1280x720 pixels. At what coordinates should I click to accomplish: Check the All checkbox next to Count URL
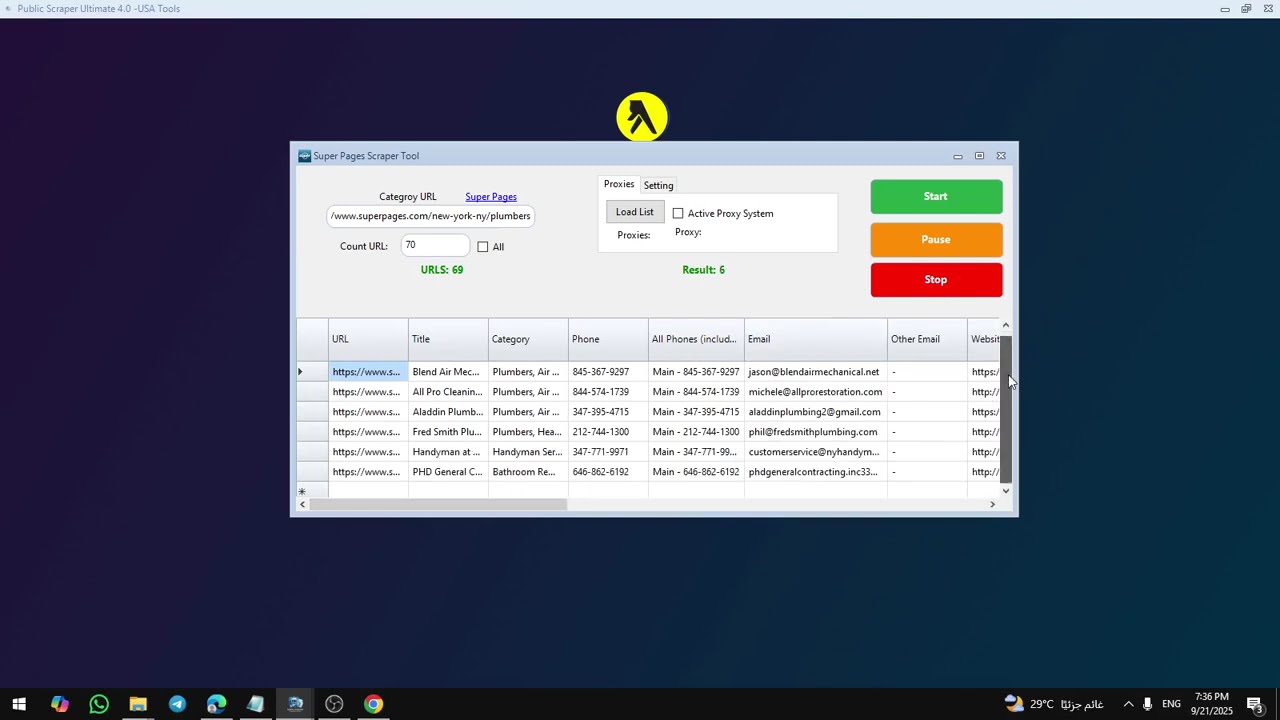(x=483, y=247)
